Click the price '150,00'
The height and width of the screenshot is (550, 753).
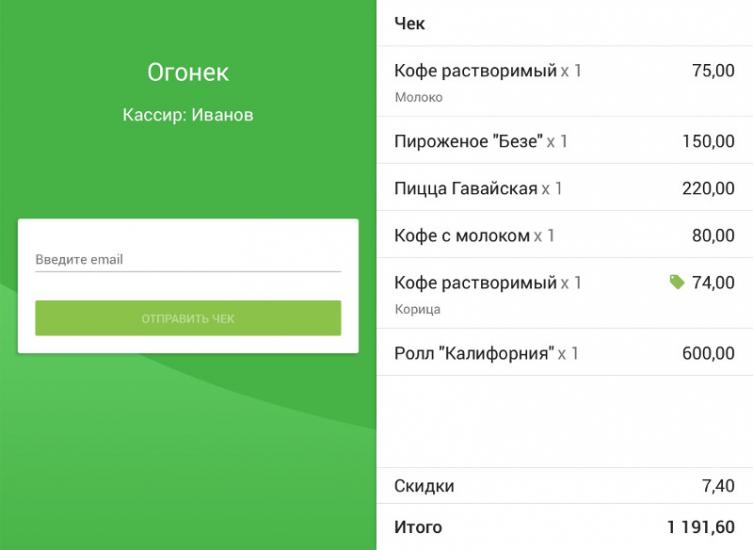(x=708, y=141)
